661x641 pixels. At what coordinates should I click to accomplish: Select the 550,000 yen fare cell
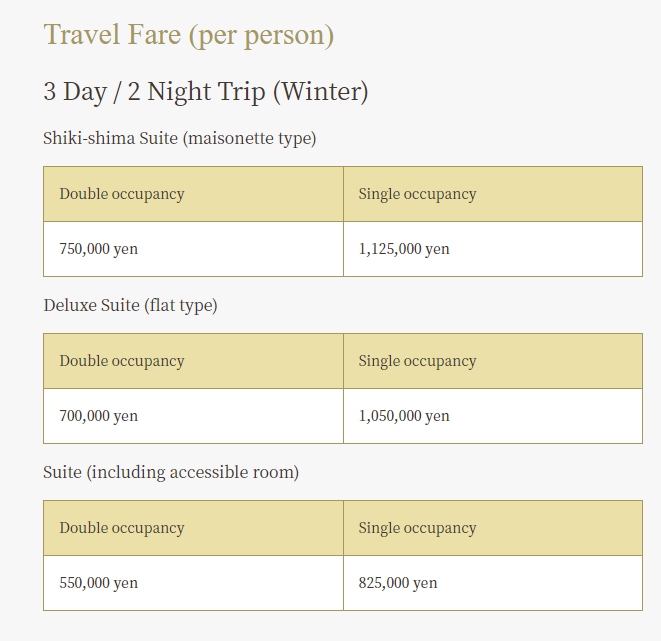coord(193,583)
